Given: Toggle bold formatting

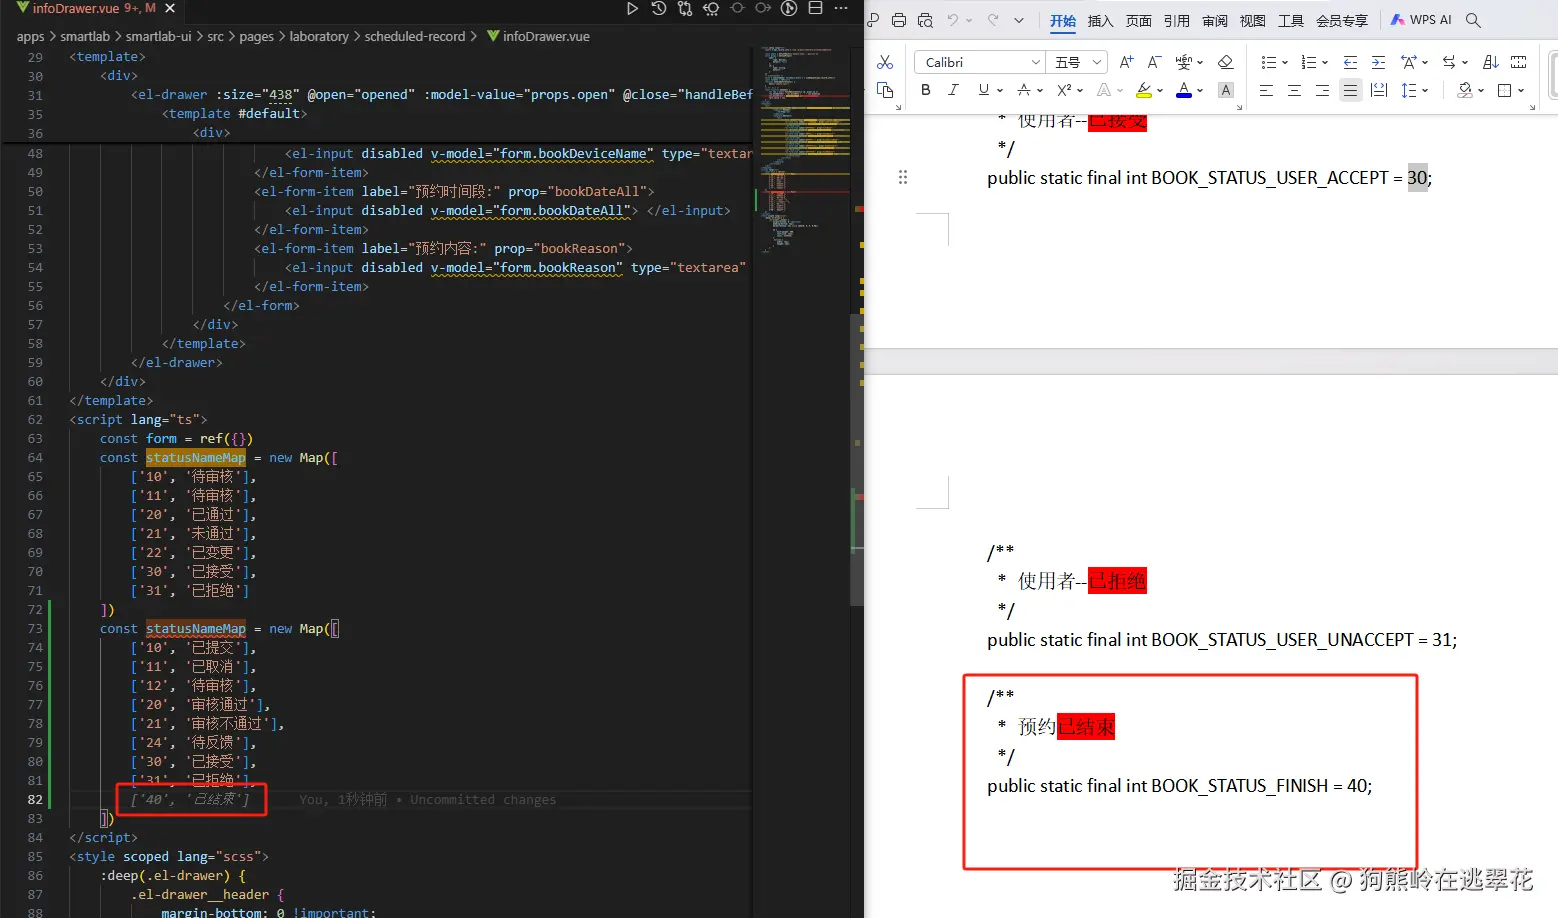Looking at the screenshot, I should [926, 90].
